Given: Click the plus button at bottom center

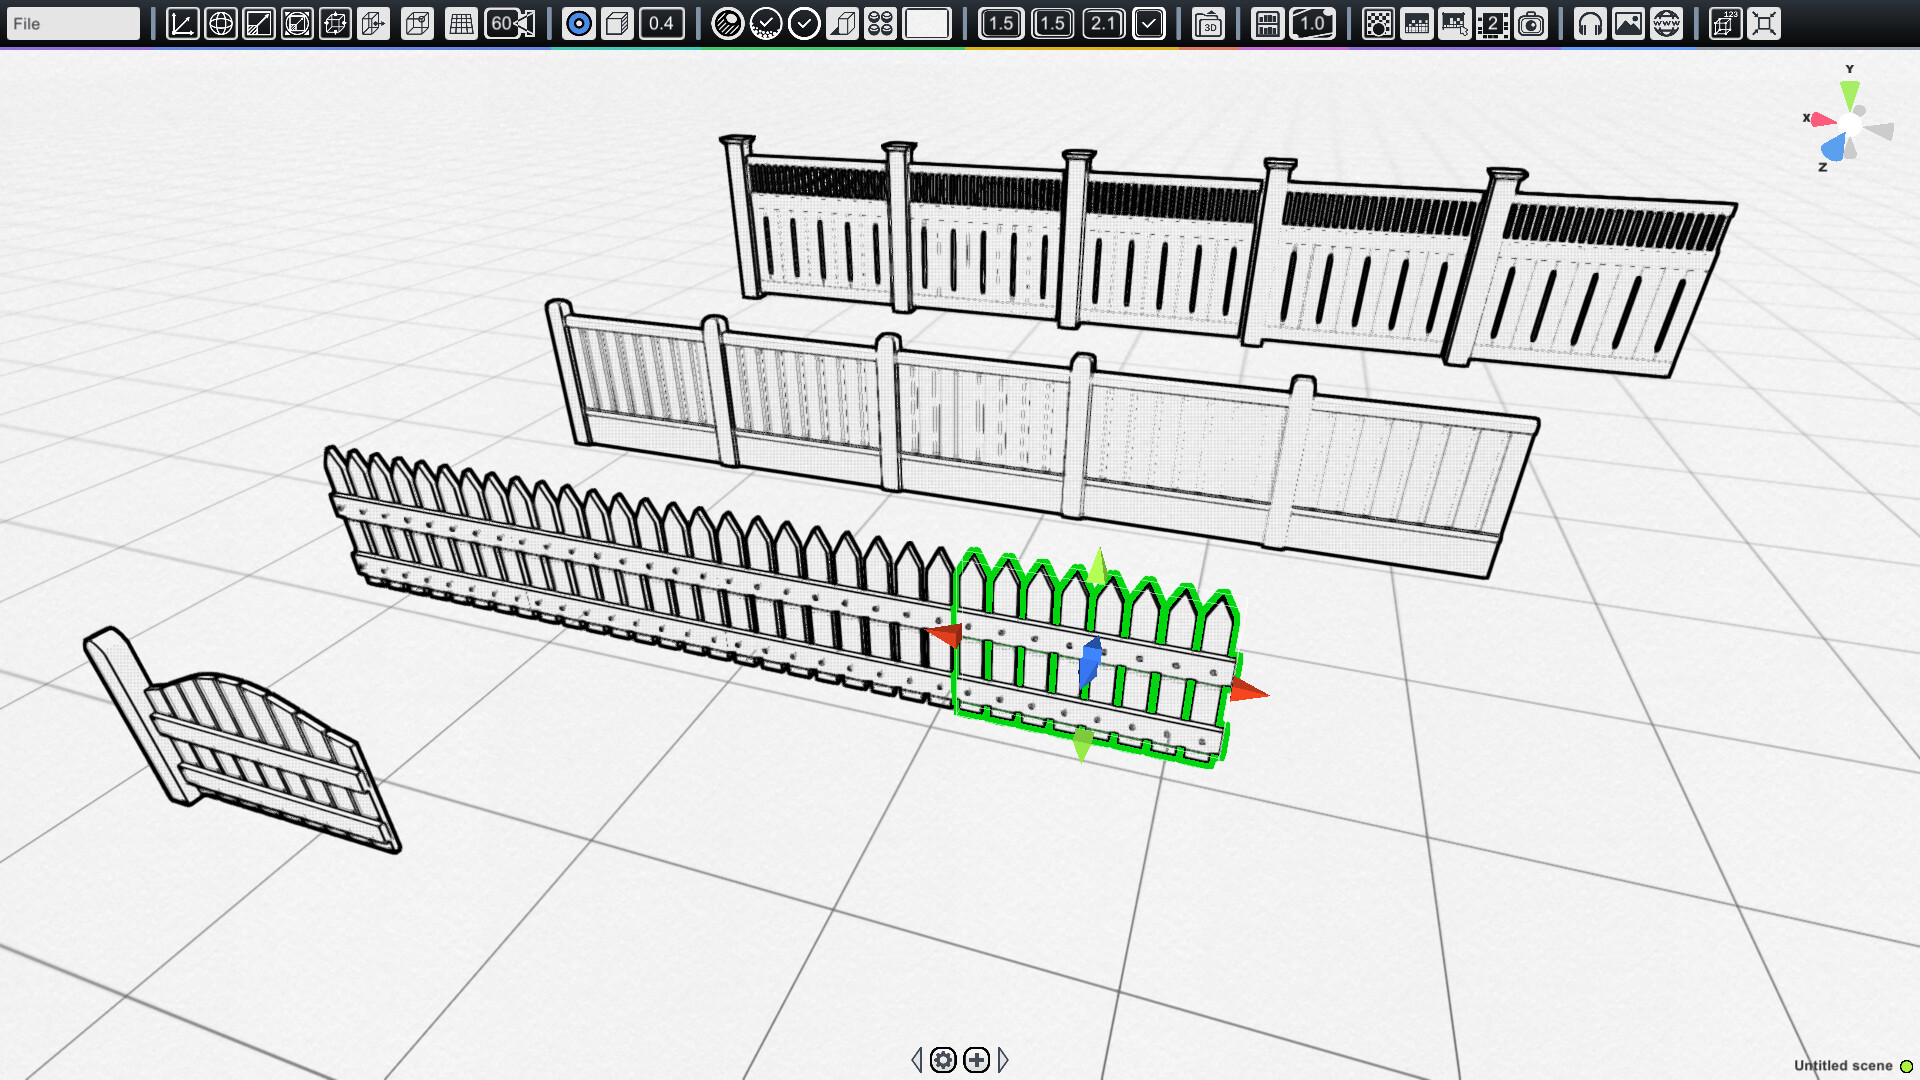Looking at the screenshot, I should pyautogui.click(x=975, y=1060).
